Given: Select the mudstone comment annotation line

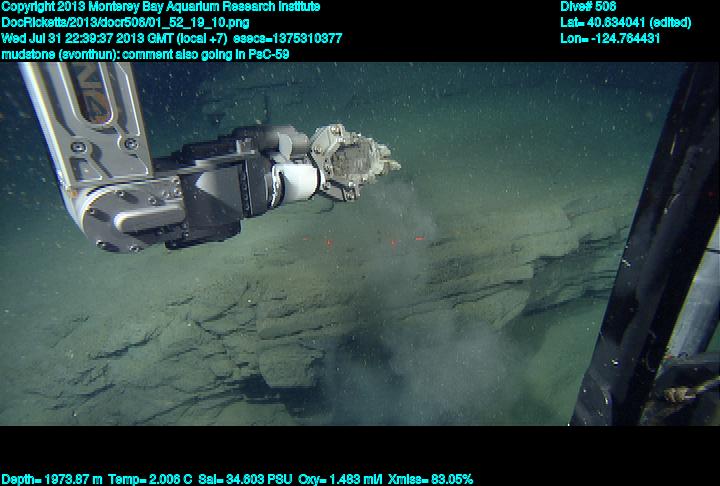Looking at the screenshot, I should pyautogui.click(x=145, y=54).
